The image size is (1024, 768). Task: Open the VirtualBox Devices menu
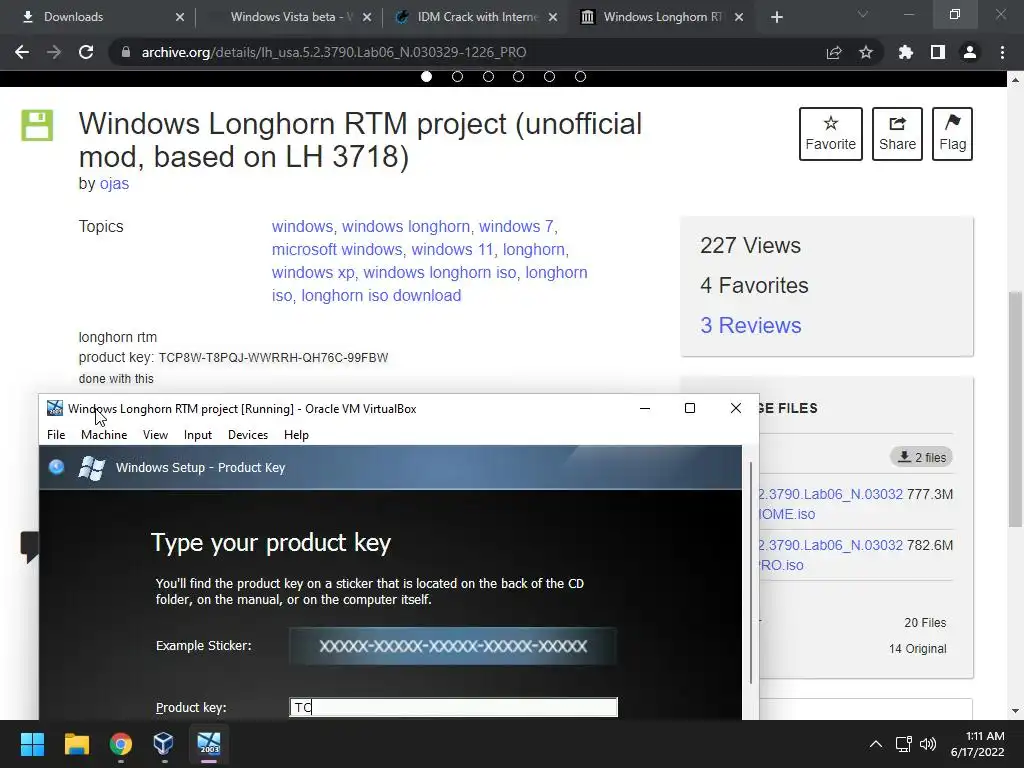248,435
